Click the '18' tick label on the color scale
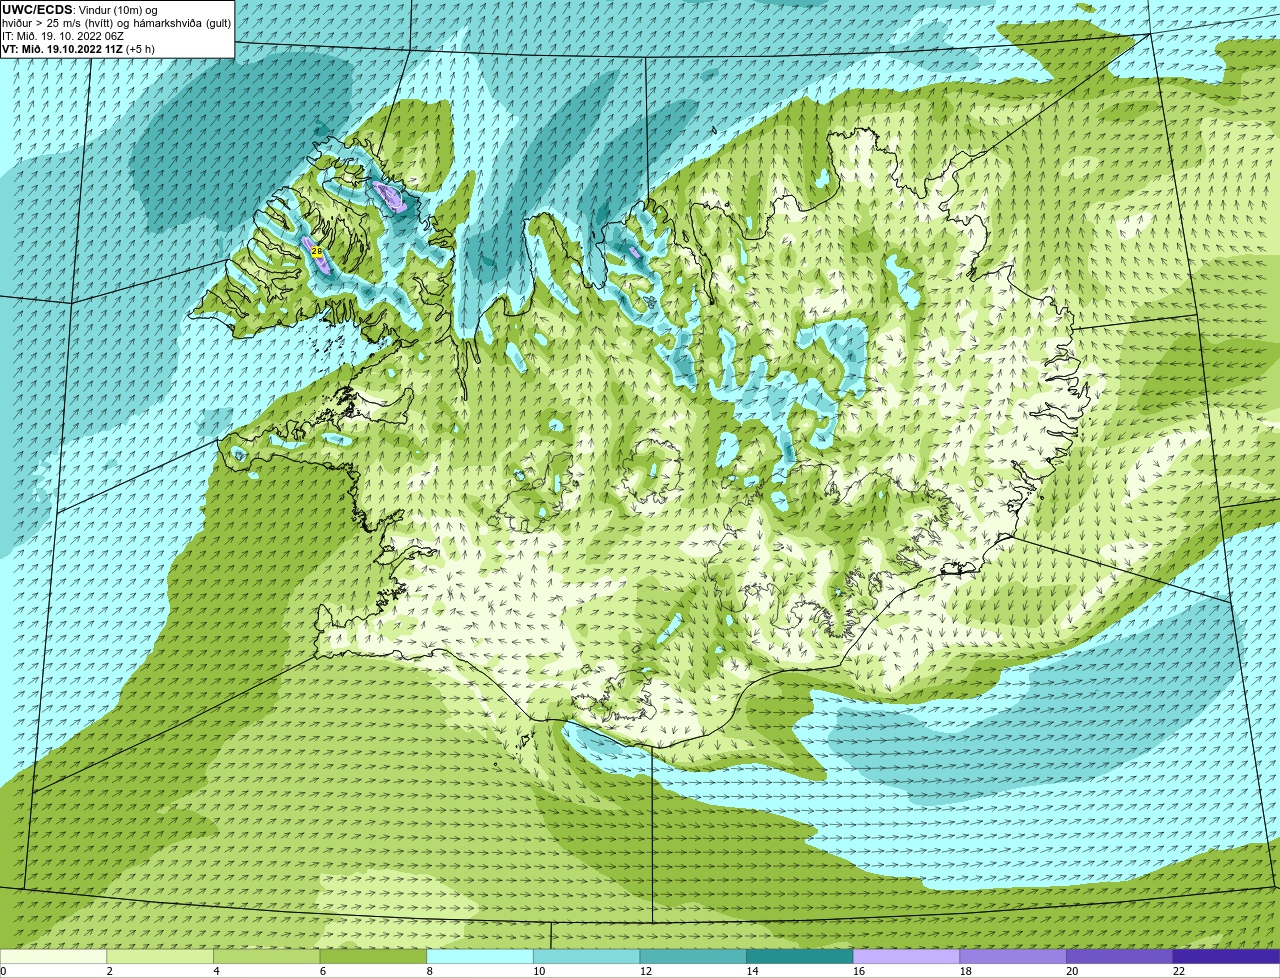Viewport: 1280px width, 978px height. (965, 971)
